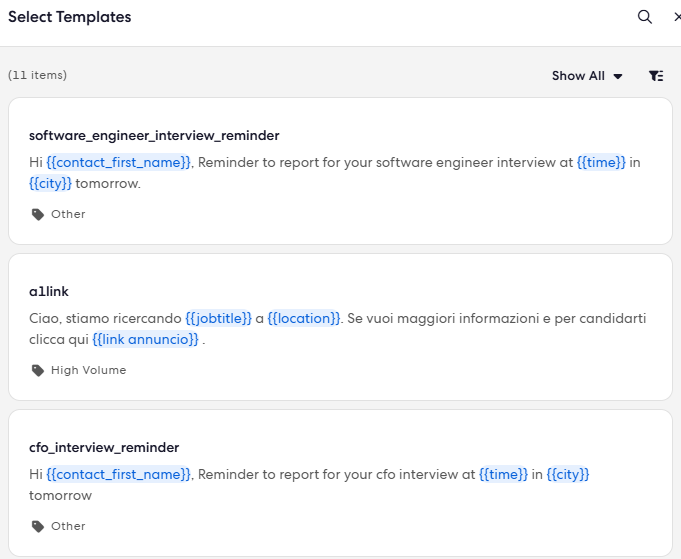Click the Other label on software engineer card
The height and width of the screenshot is (559, 681).
(x=68, y=215)
